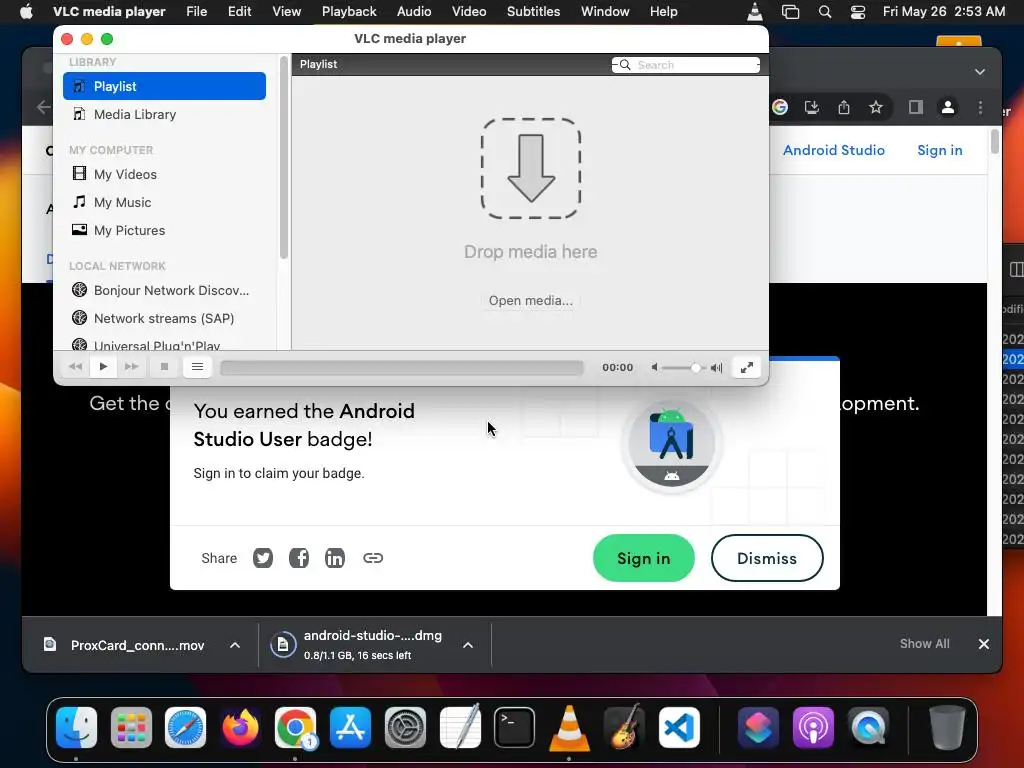Open the File menu
The image size is (1024, 768).
[197, 11]
